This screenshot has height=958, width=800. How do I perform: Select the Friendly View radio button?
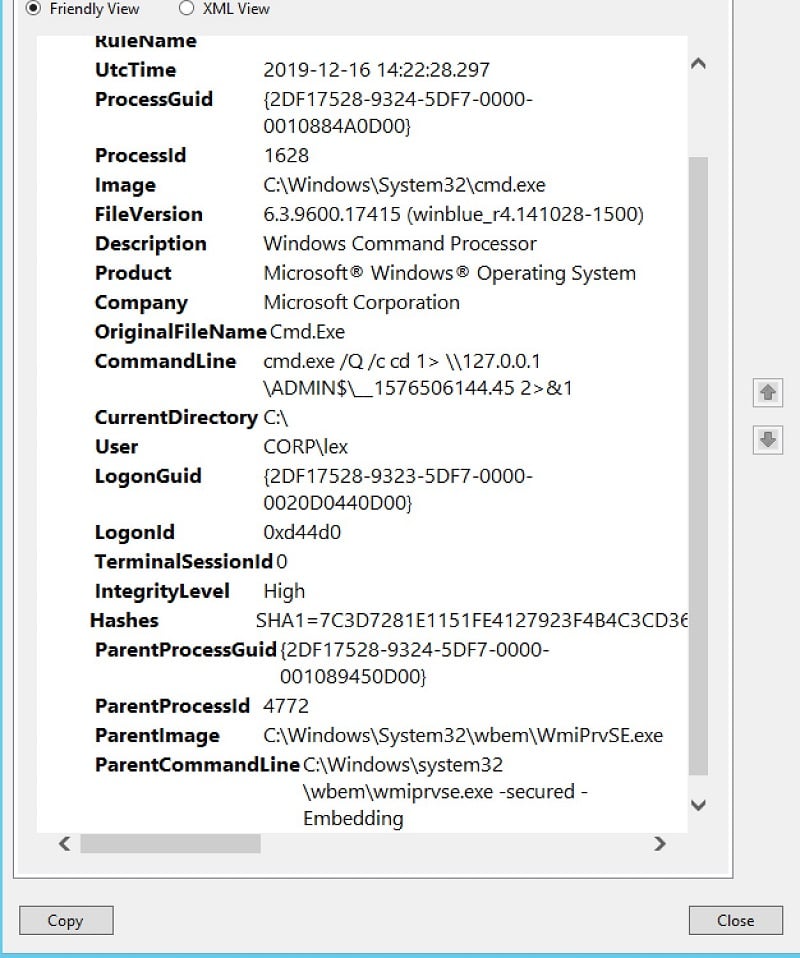(x=34, y=8)
